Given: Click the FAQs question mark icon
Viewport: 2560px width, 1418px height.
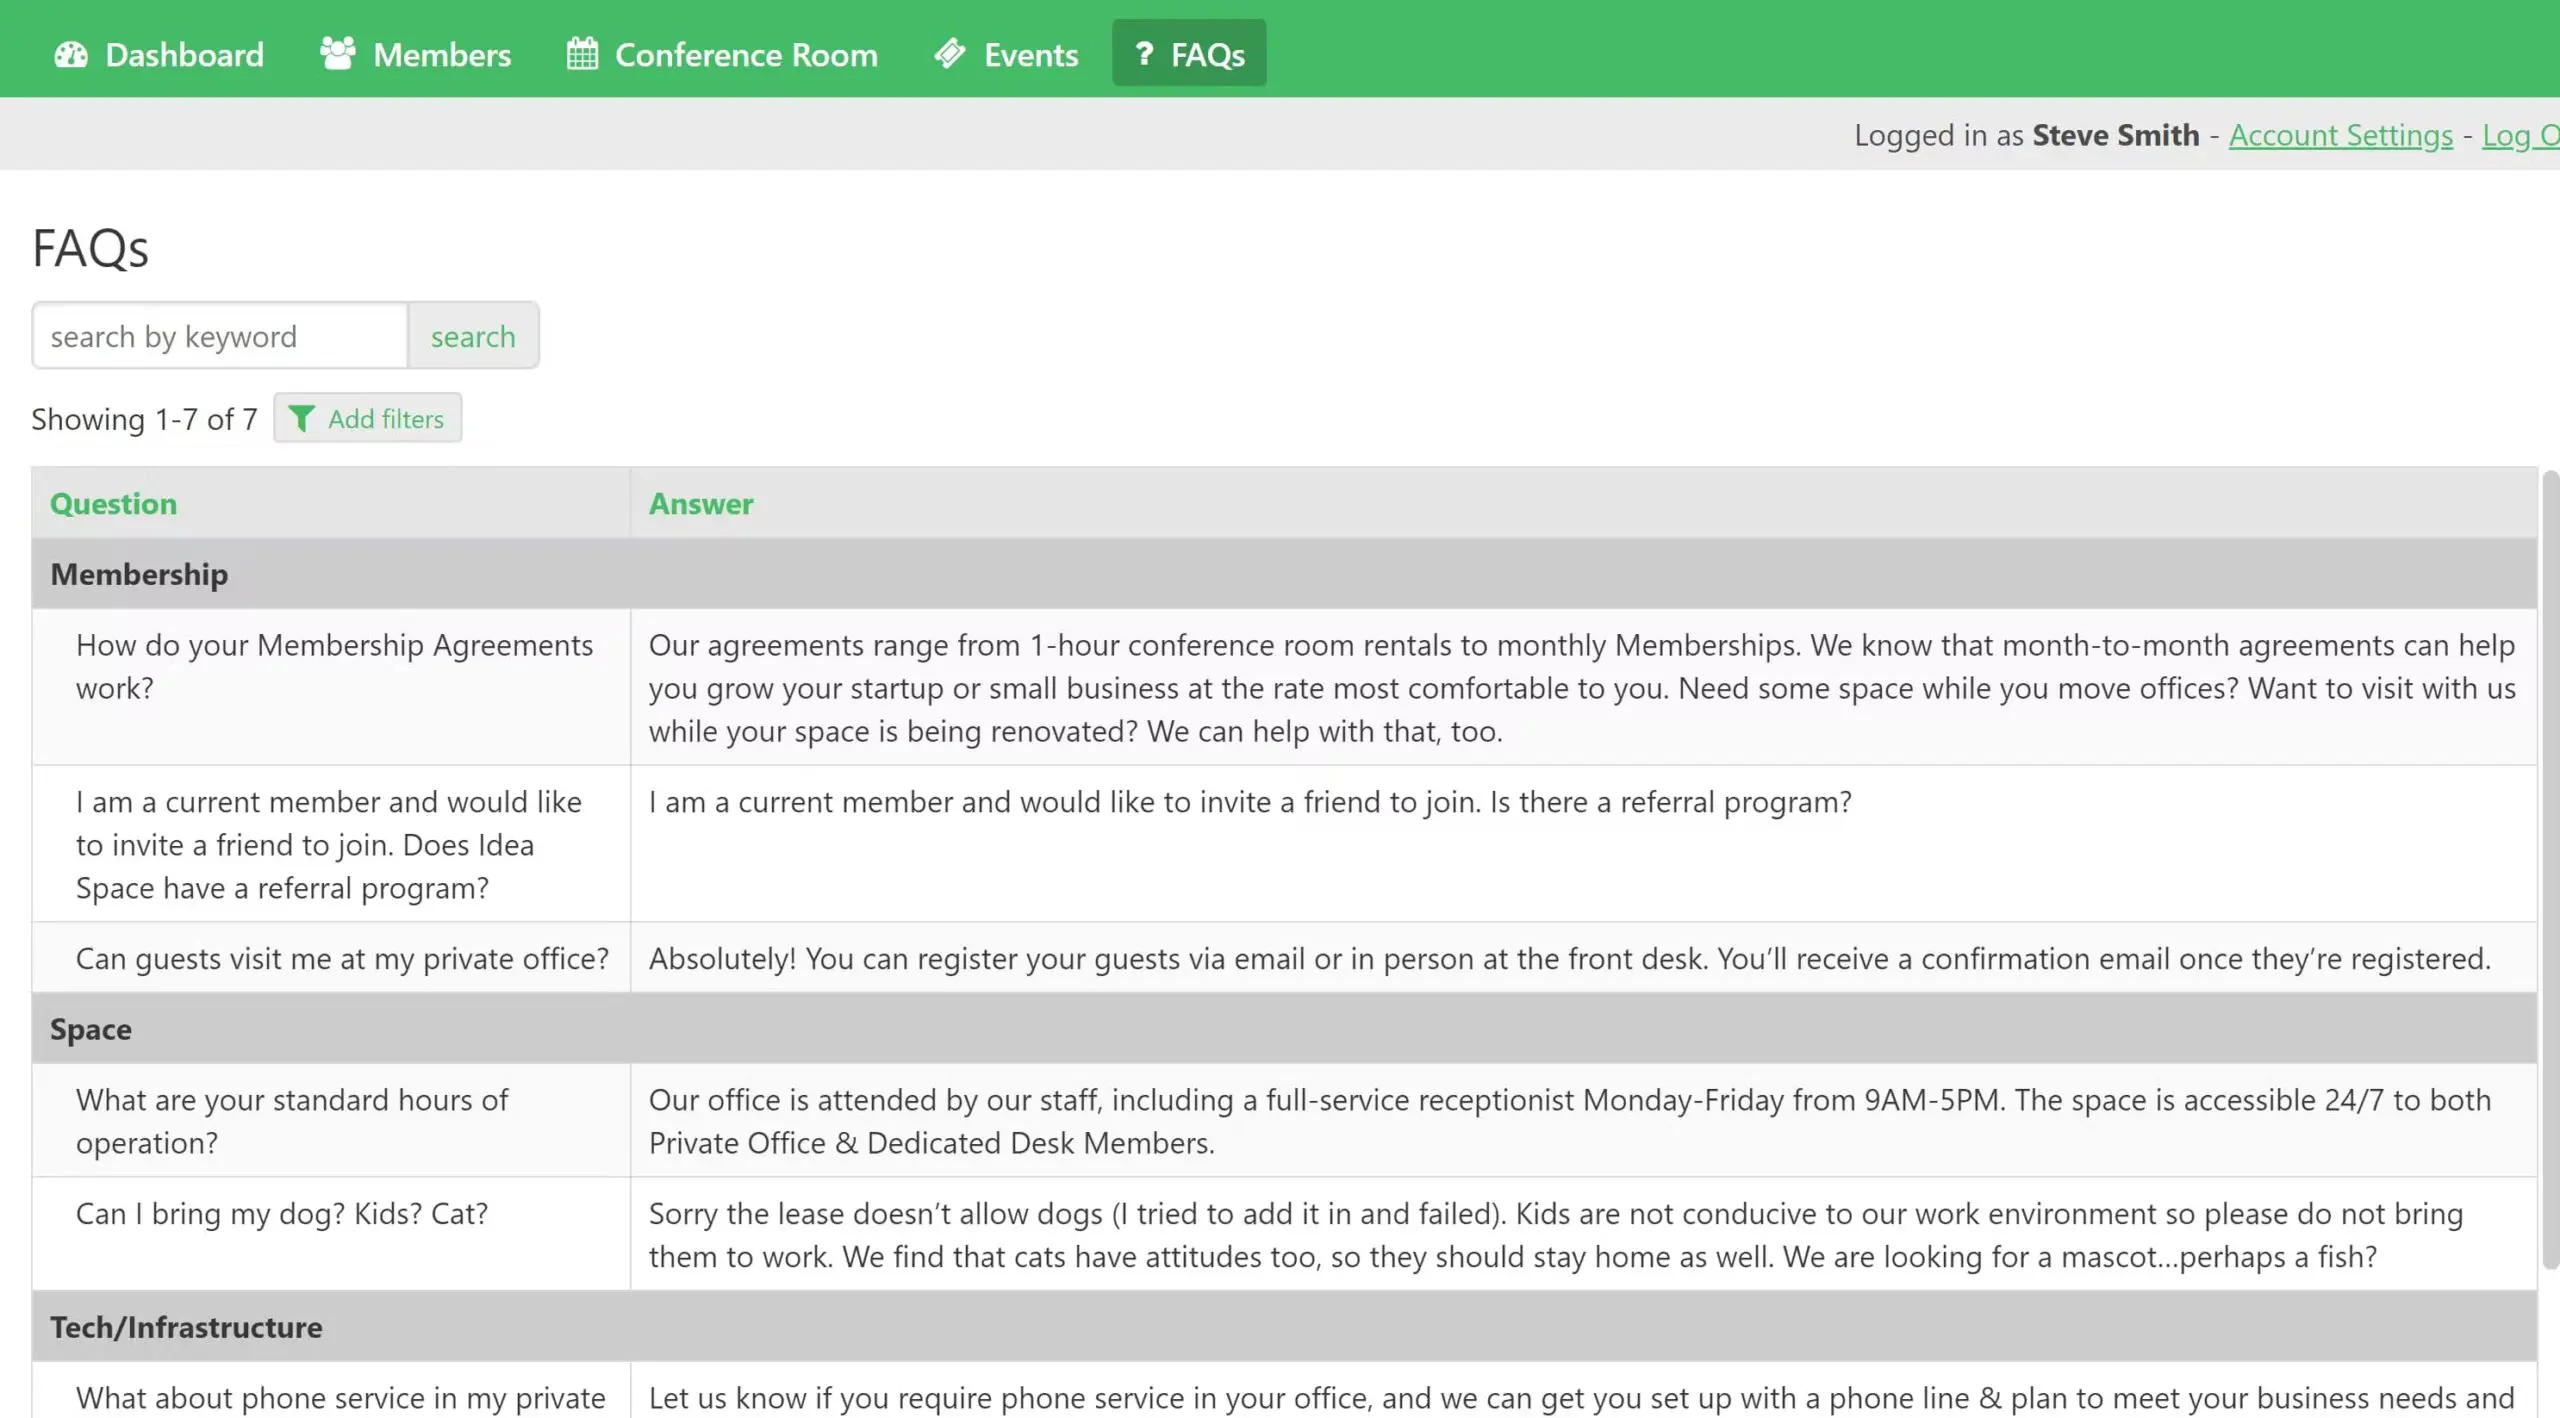Looking at the screenshot, I should (x=1145, y=53).
